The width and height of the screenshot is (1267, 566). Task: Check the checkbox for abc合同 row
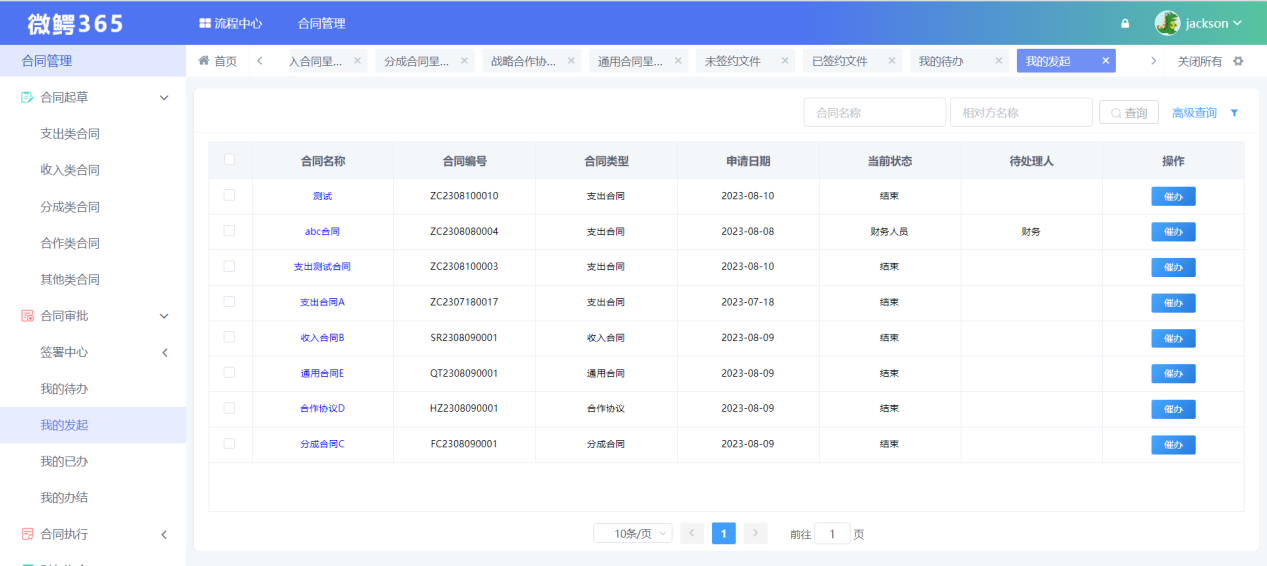230,231
